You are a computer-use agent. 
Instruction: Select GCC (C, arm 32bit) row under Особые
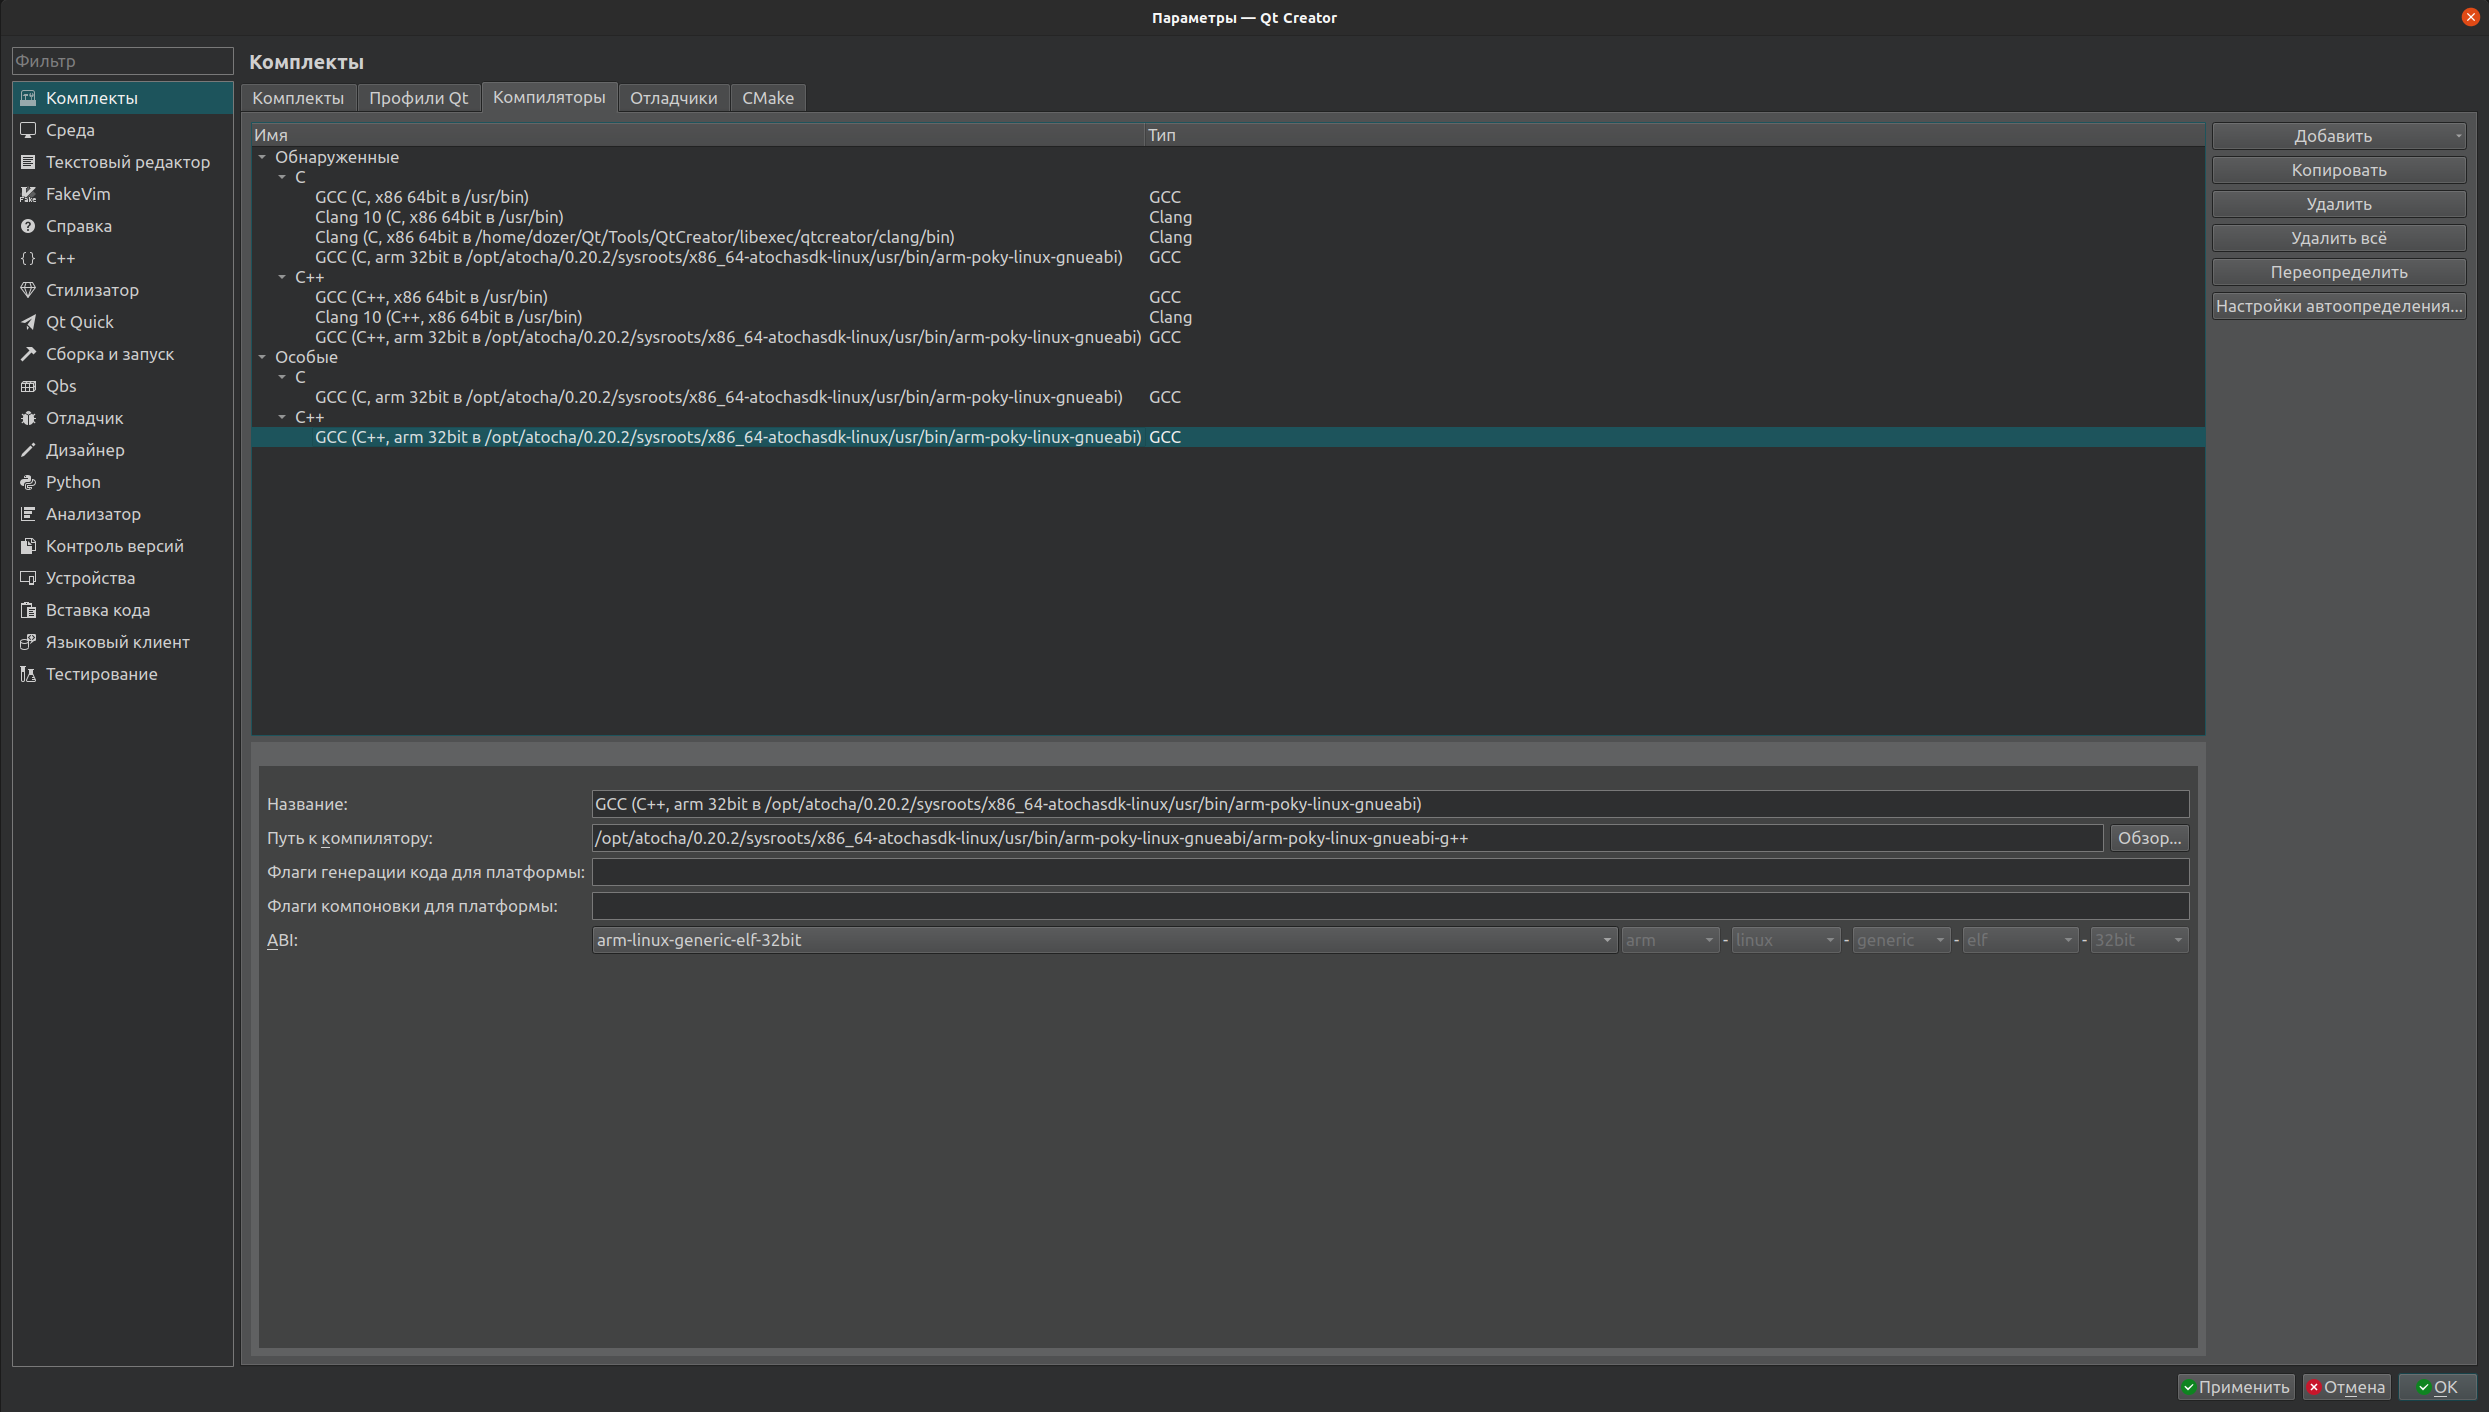click(1228, 397)
